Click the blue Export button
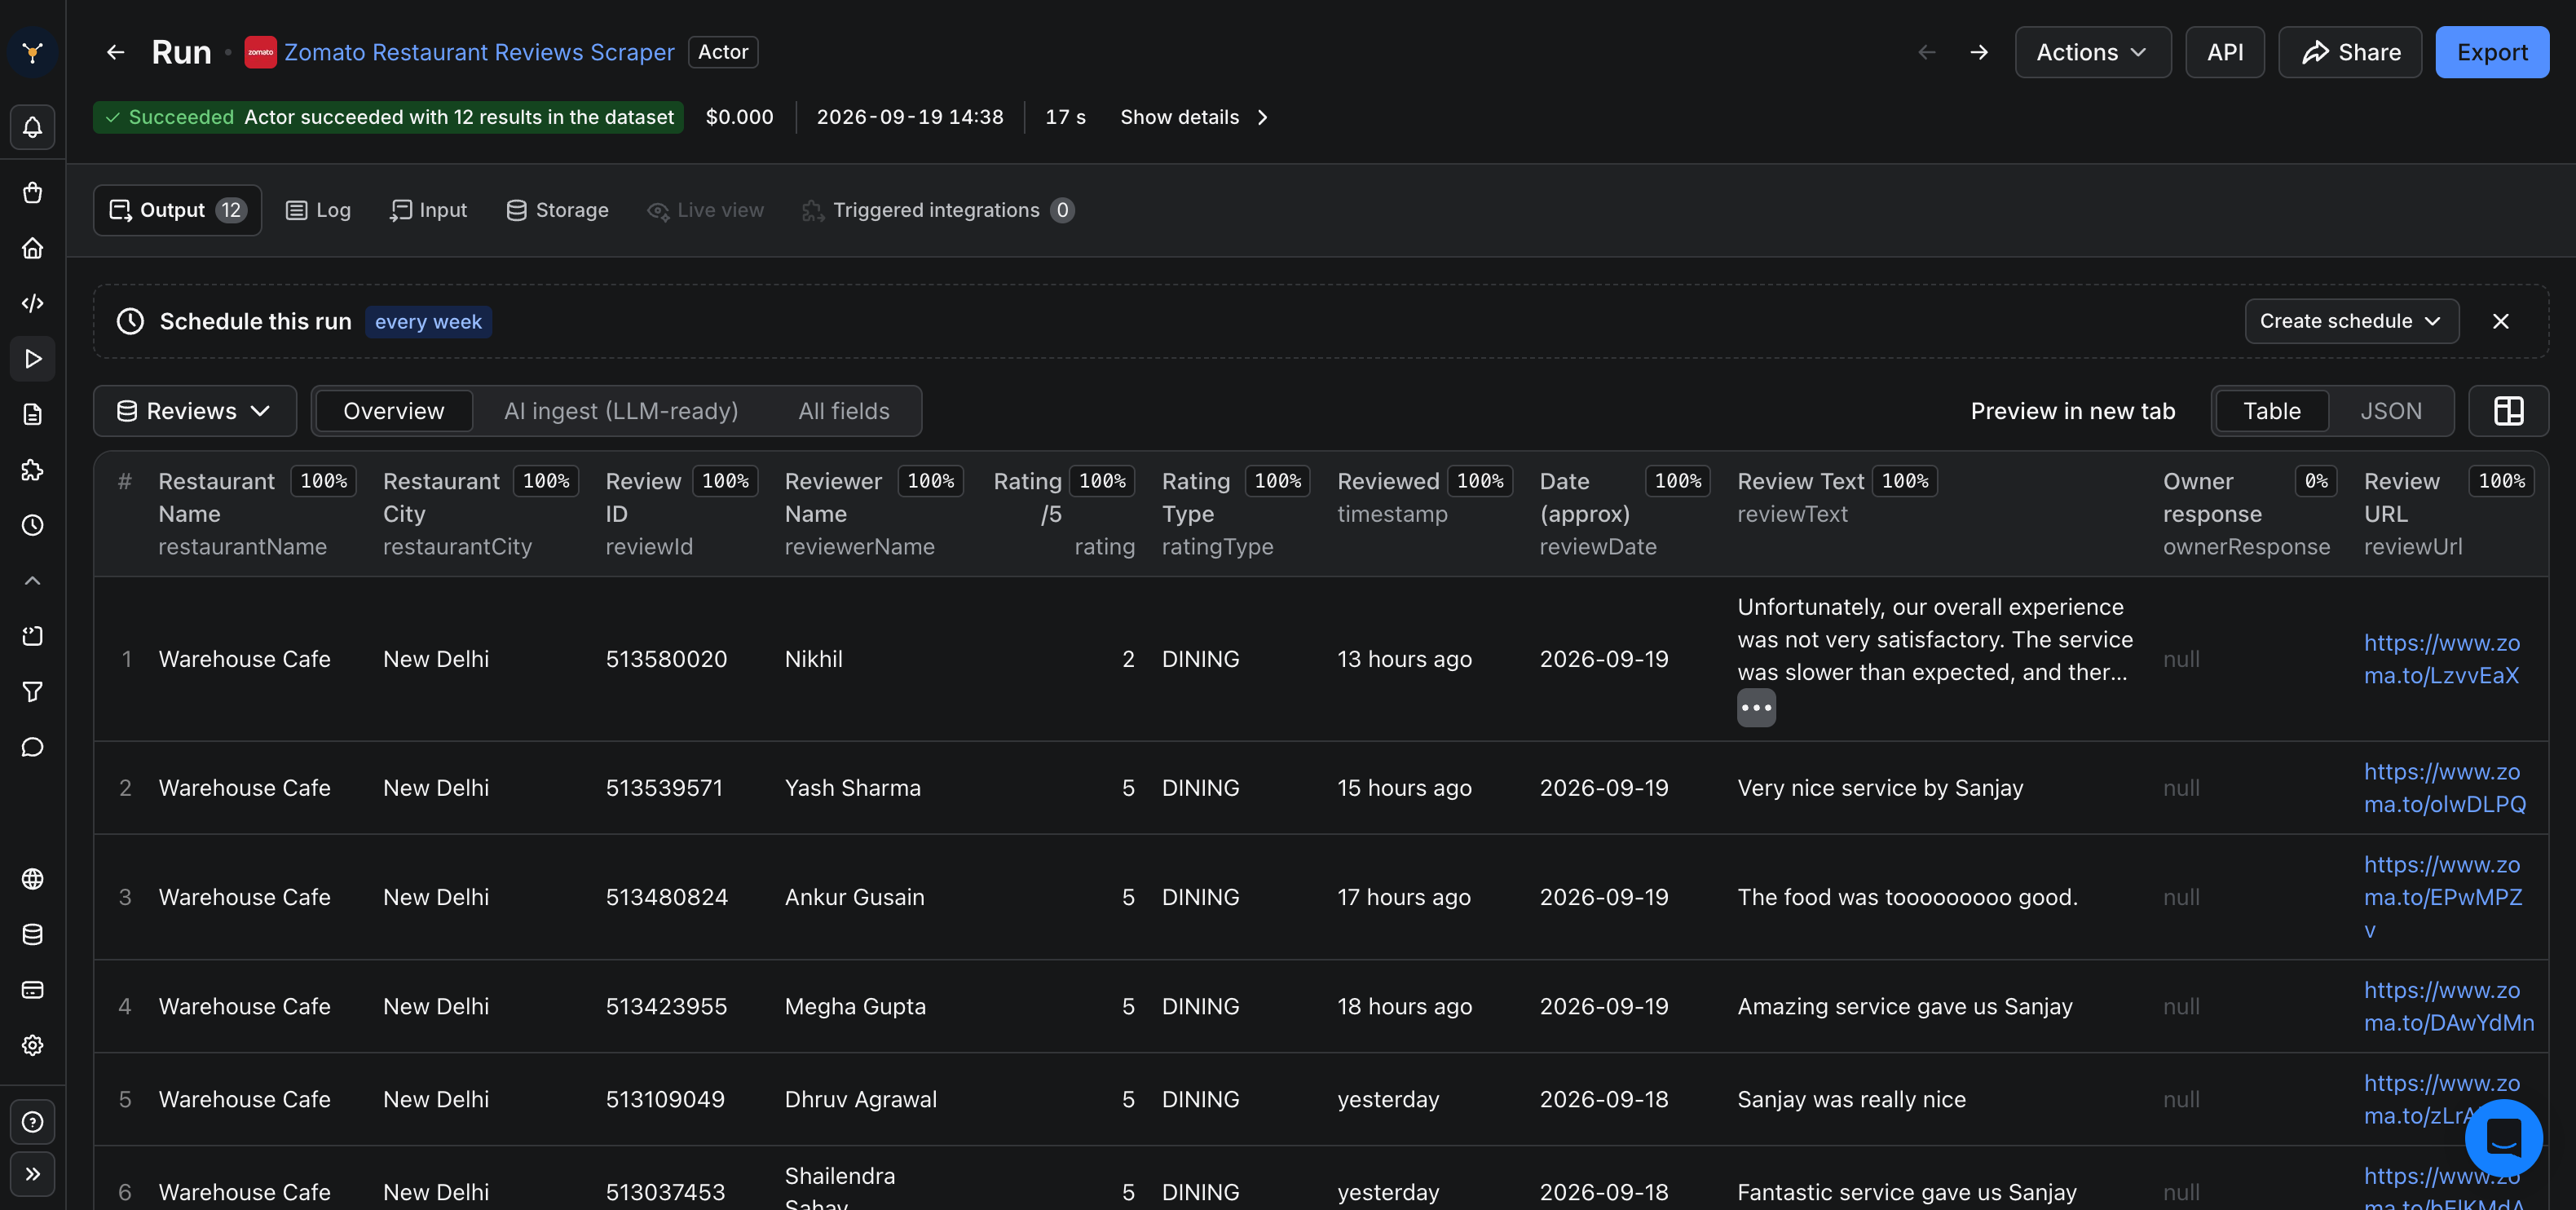The height and width of the screenshot is (1210, 2576). tap(2492, 52)
